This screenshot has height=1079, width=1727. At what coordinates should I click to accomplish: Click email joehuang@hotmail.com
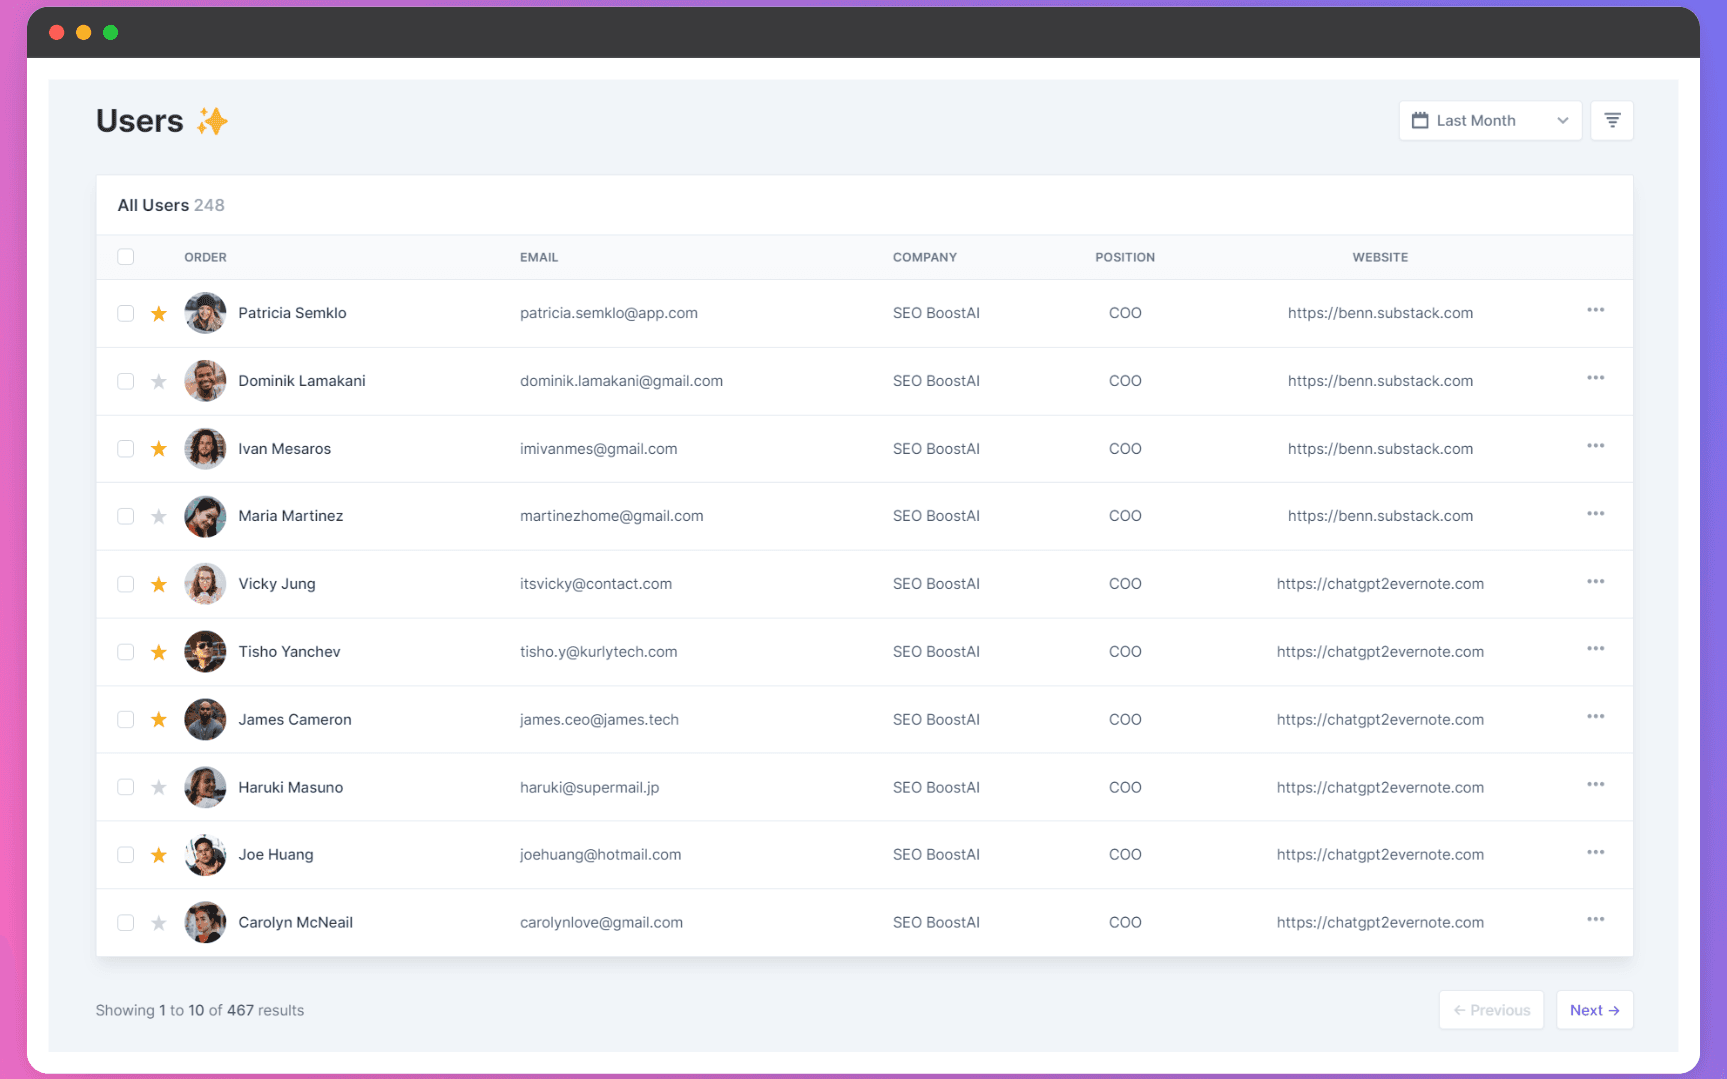click(600, 855)
